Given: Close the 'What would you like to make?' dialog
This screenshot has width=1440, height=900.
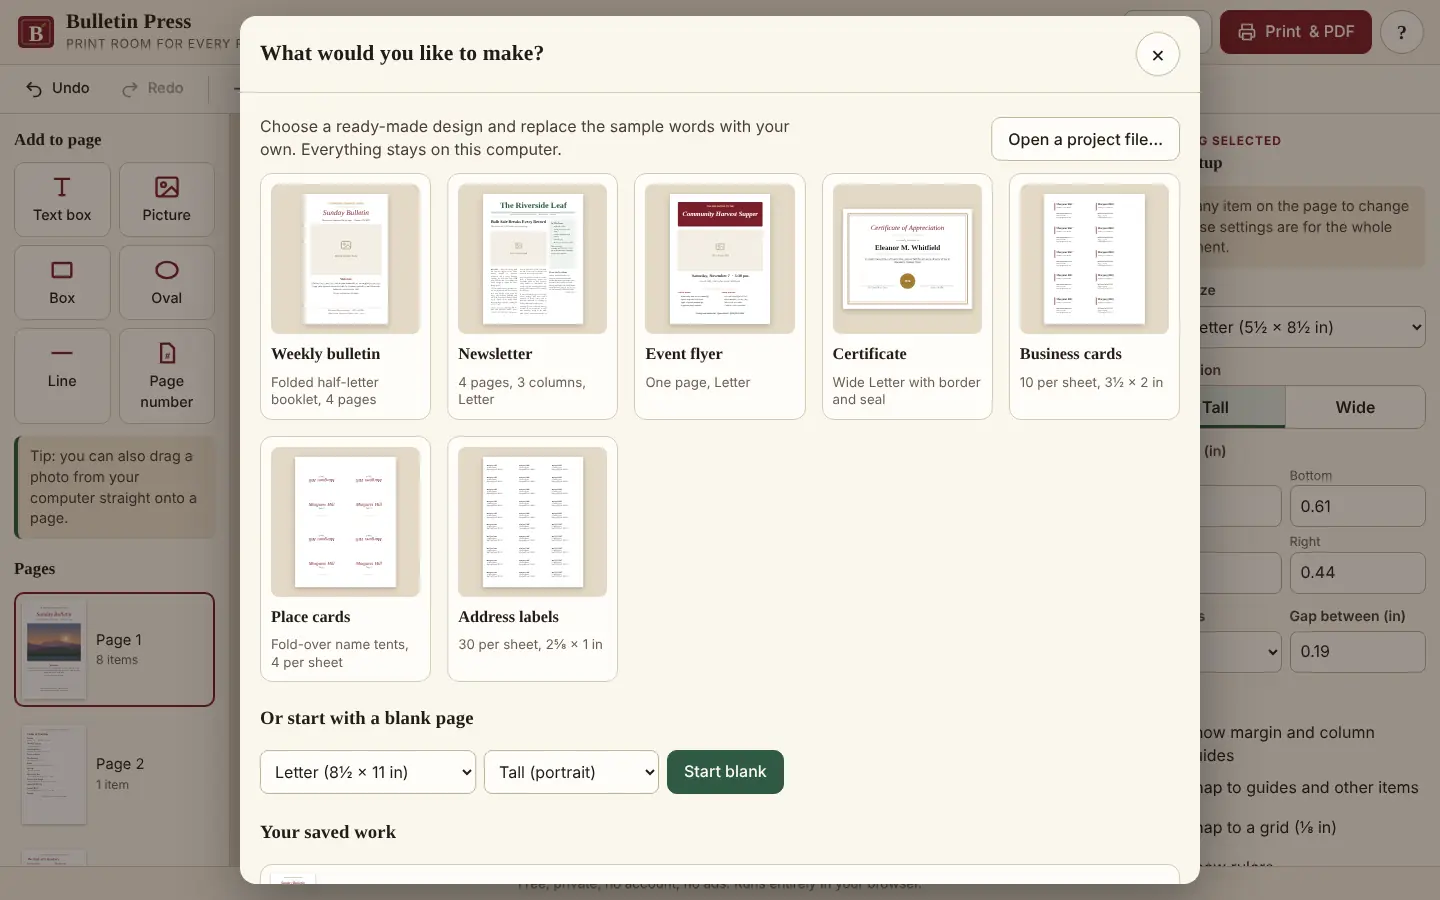Looking at the screenshot, I should coord(1157,55).
